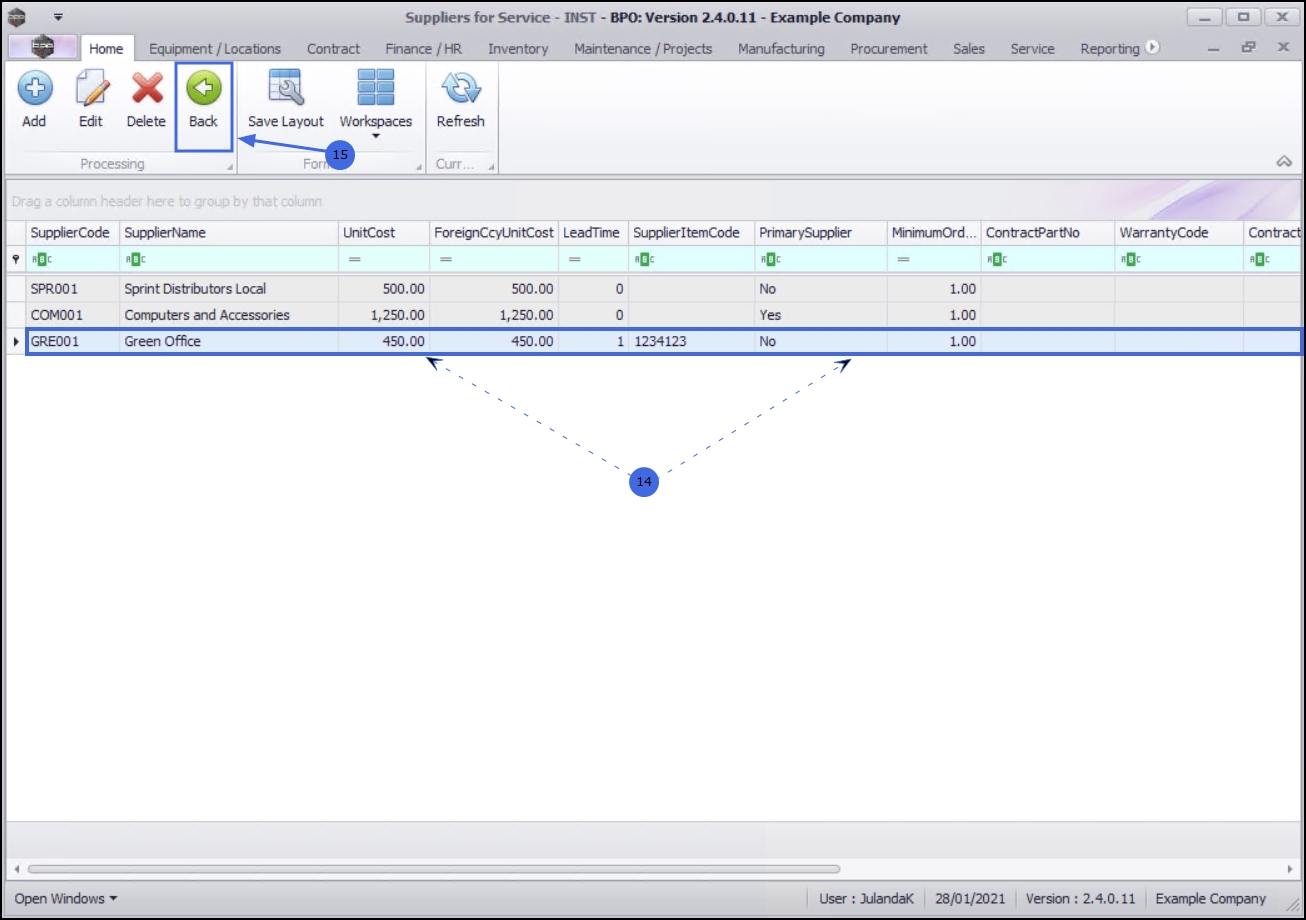Click the Add supplier icon
This screenshot has height=920, width=1306.
pos(34,89)
